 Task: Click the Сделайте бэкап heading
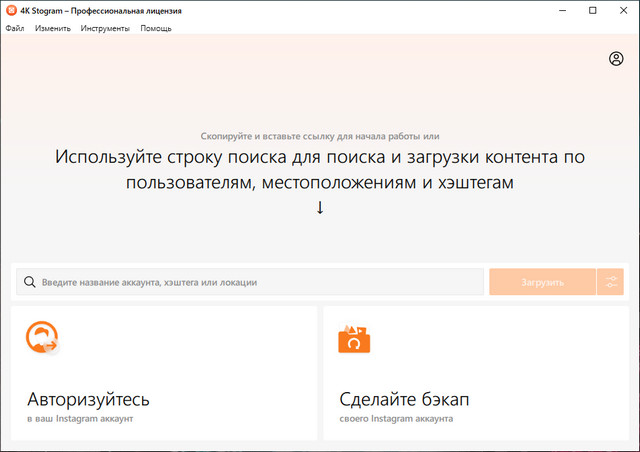coord(404,400)
